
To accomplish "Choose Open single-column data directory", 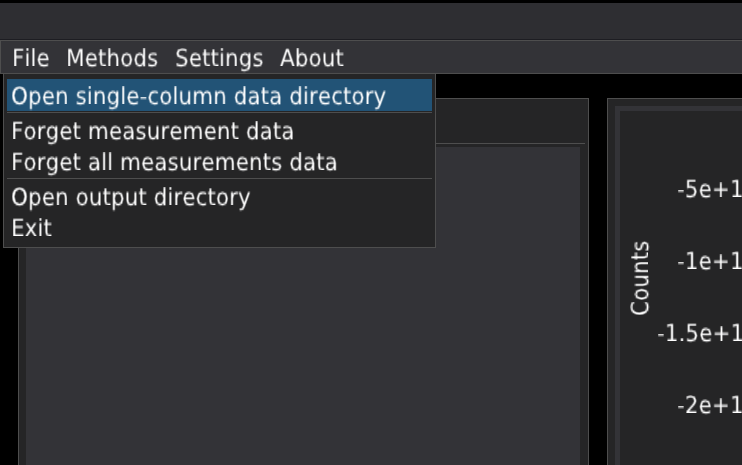I will tap(198, 97).
